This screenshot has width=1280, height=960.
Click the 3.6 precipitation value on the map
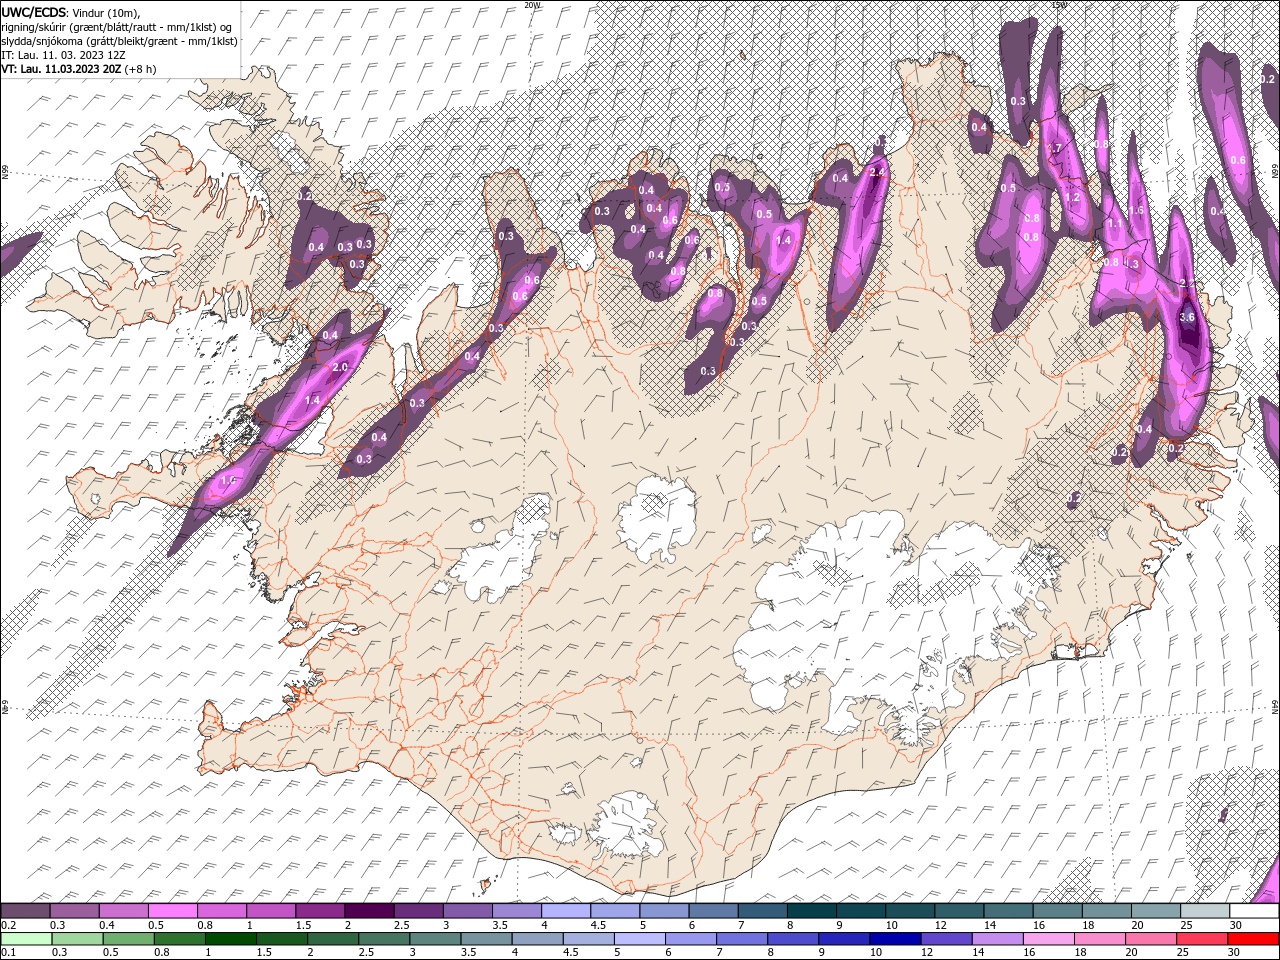(1188, 317)
